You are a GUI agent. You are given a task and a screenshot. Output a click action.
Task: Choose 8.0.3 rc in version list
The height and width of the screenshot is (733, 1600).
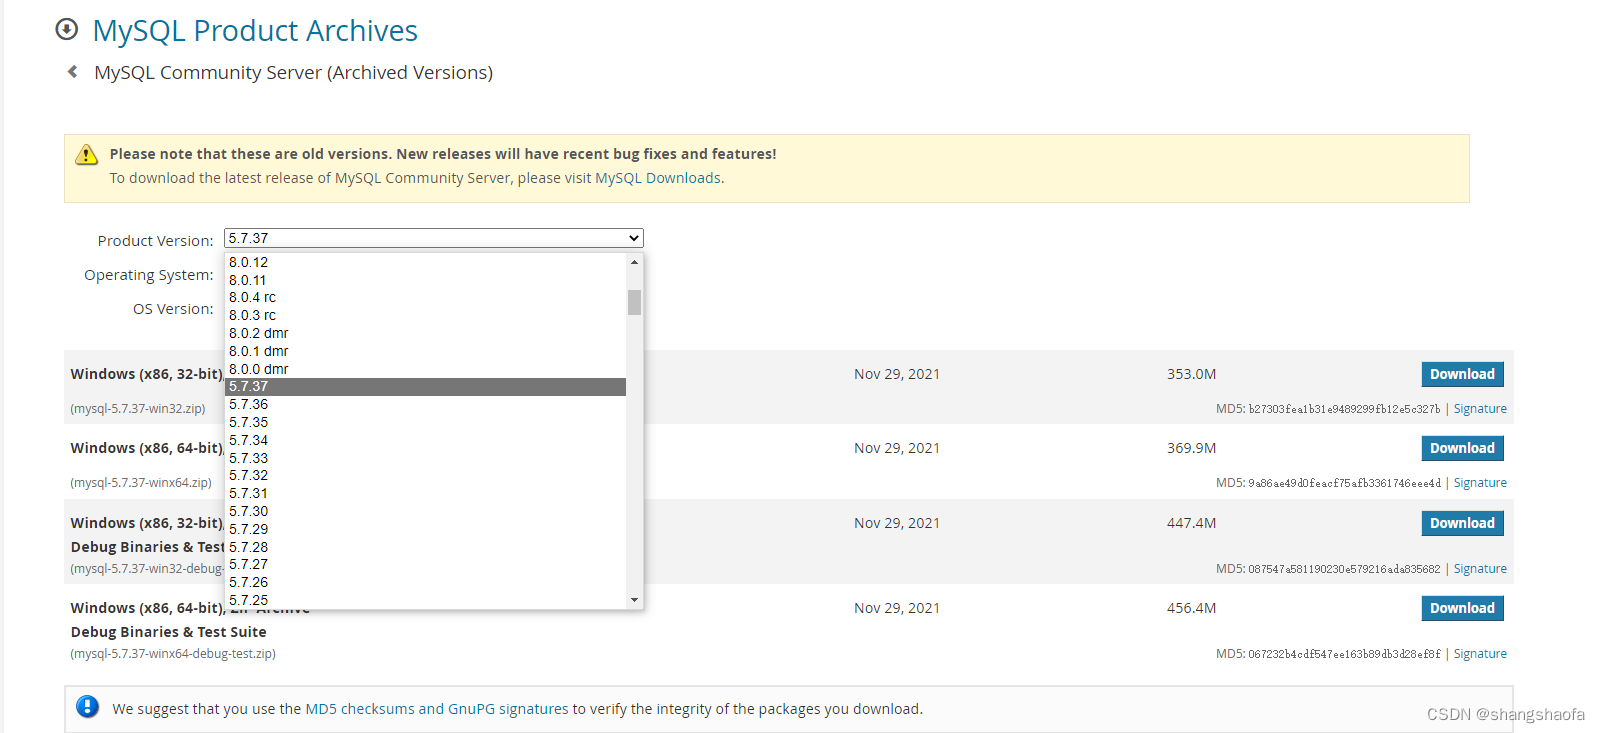click(426, 315)
